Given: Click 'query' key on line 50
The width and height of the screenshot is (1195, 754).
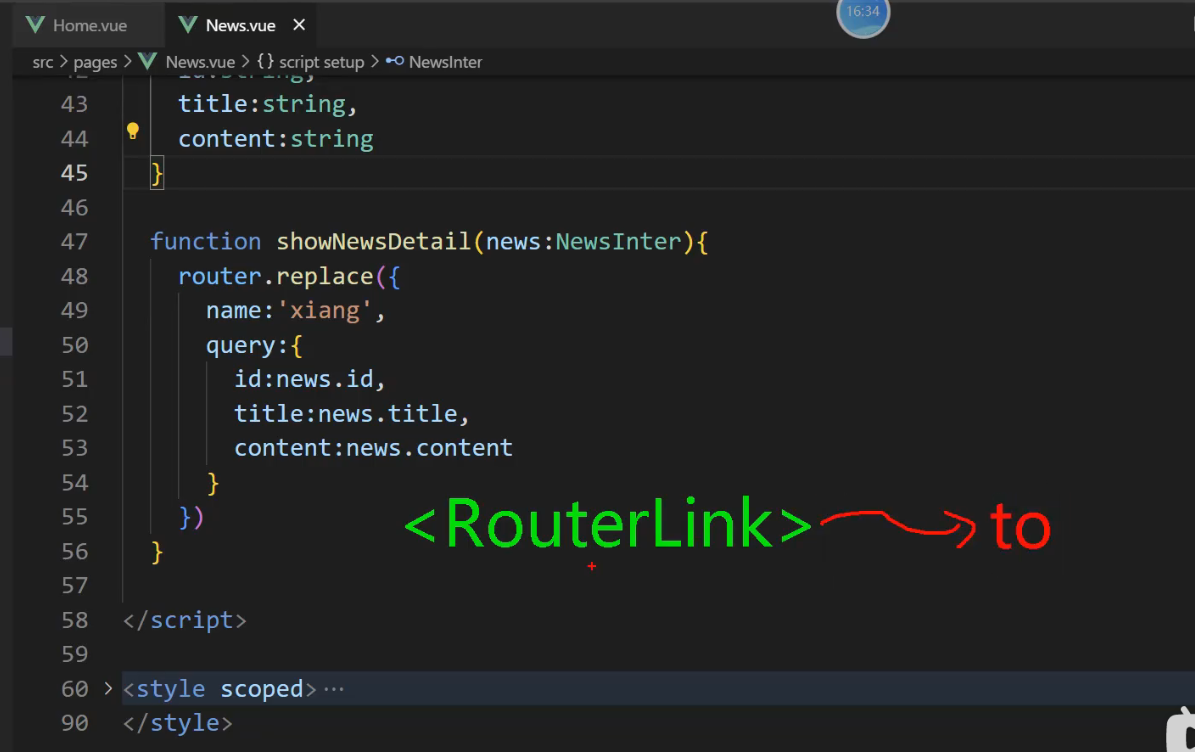Looking at the screenshot, I should point(240,345).
